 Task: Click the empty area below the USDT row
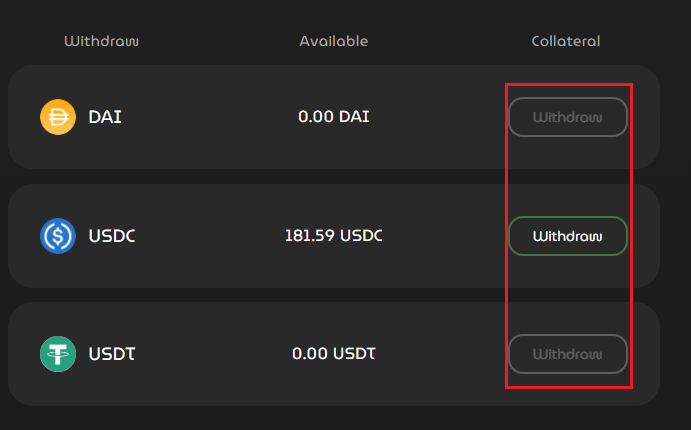pos(333,418)
